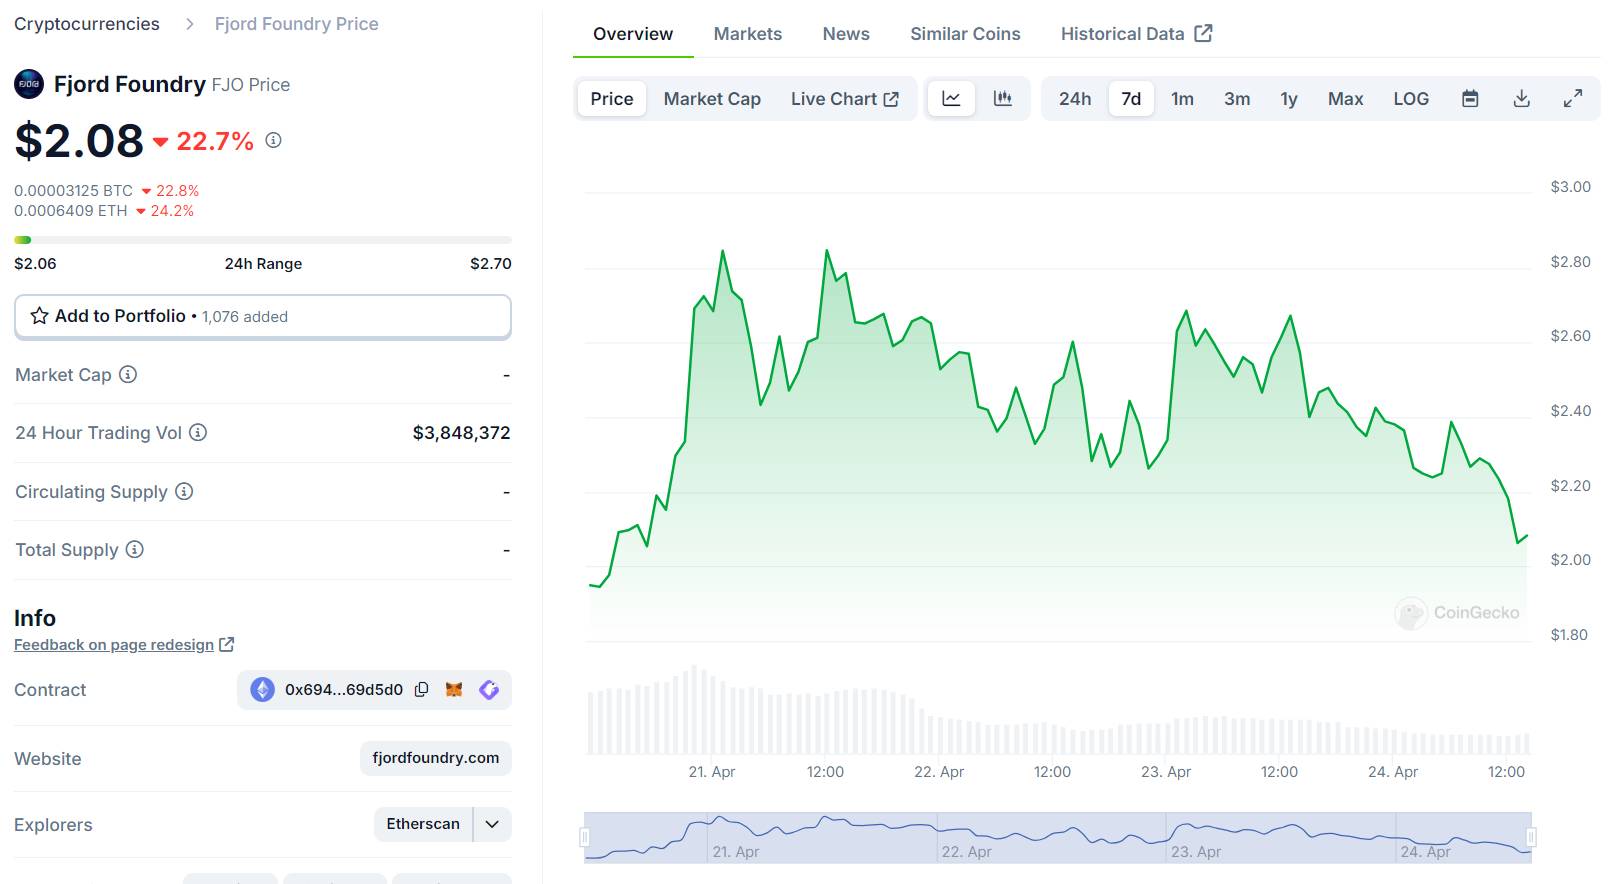Click the 0.0006409 ETH price text

click(x=71, y=210)
